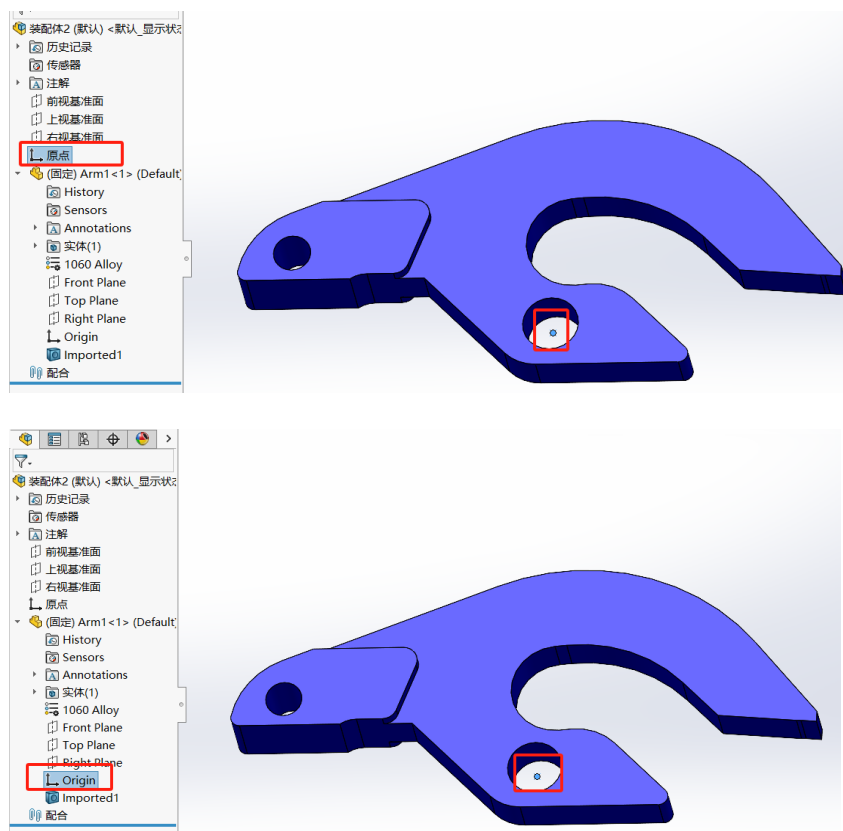Open the DisplayManager color-ball tab icon
The image size is (843, 831).
142,439
